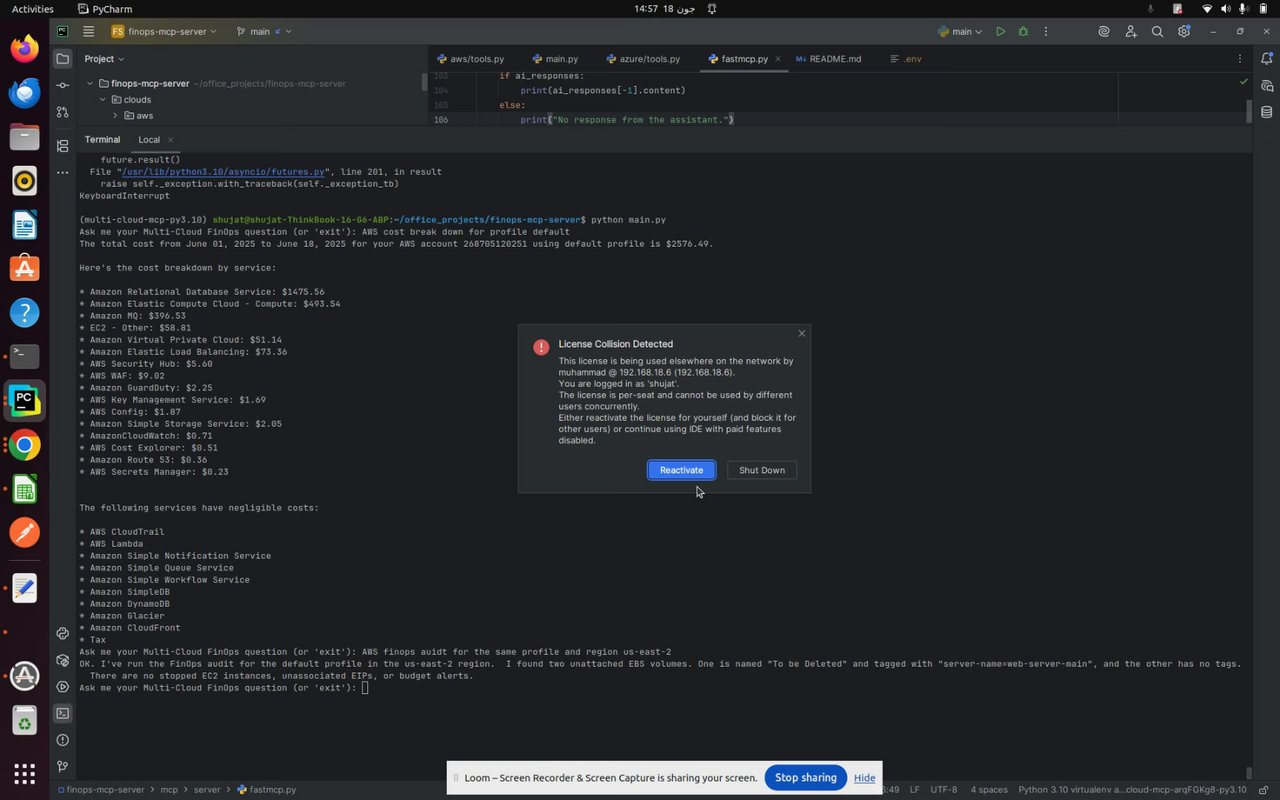Screen dimensions: 1280x800
Task: Open the Commit tool window icon
Action: [x=62, y=86]
